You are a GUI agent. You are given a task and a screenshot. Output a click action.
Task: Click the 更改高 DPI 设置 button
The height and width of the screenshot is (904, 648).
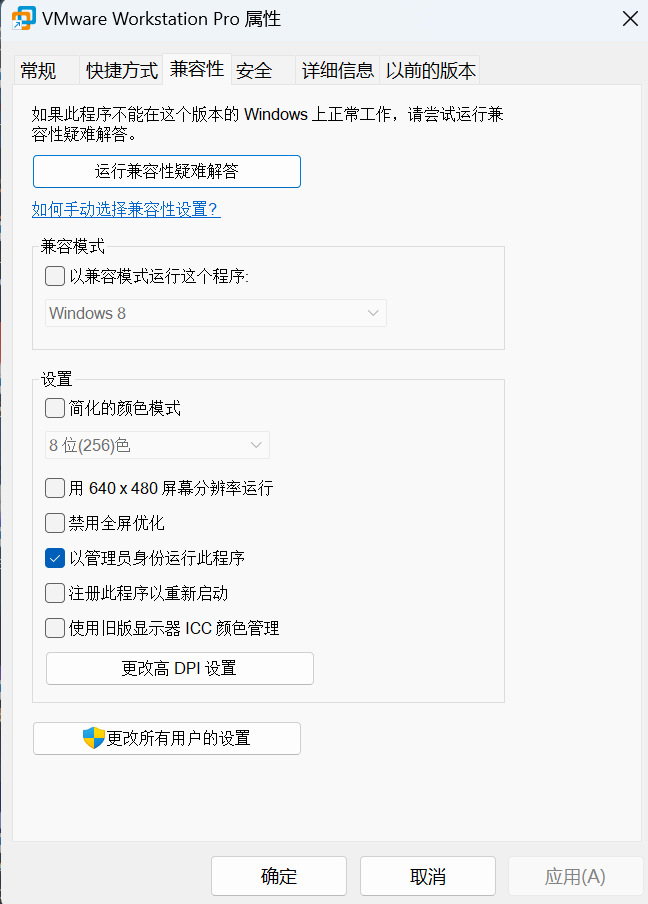pyautogui.click(x=180, y=668)
